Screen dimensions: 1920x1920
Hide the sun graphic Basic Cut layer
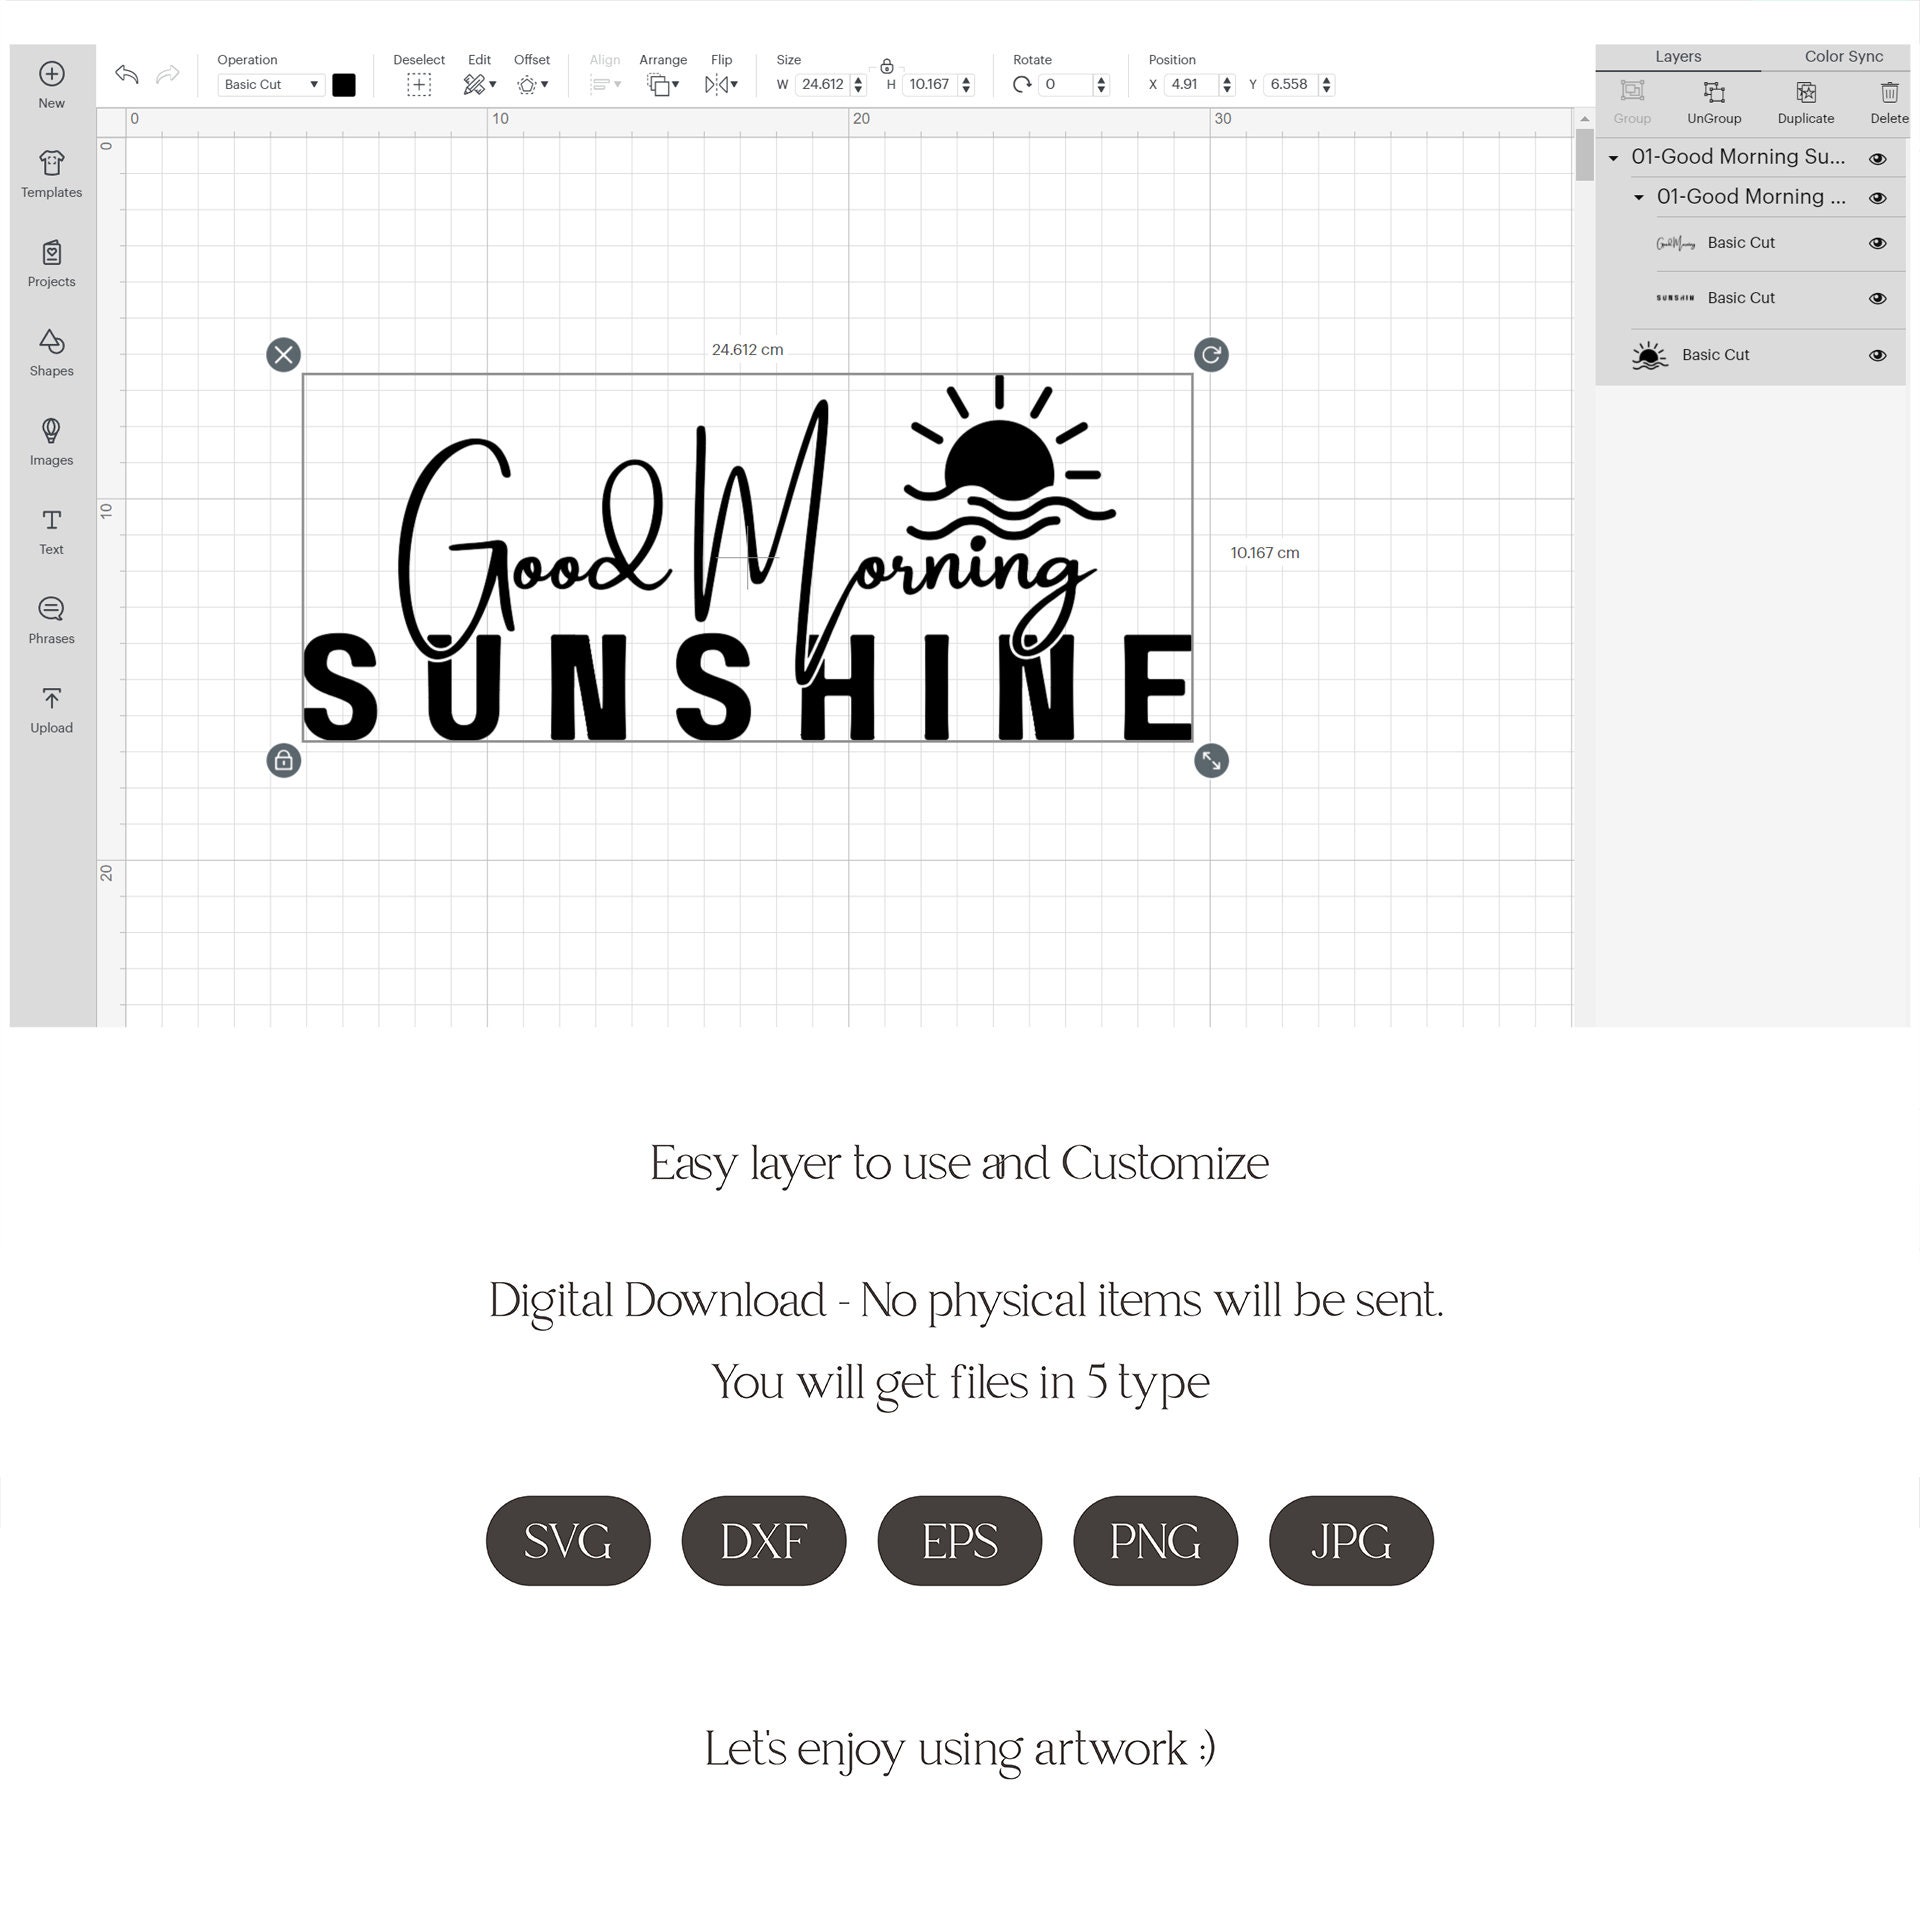tap(1877, 355)
